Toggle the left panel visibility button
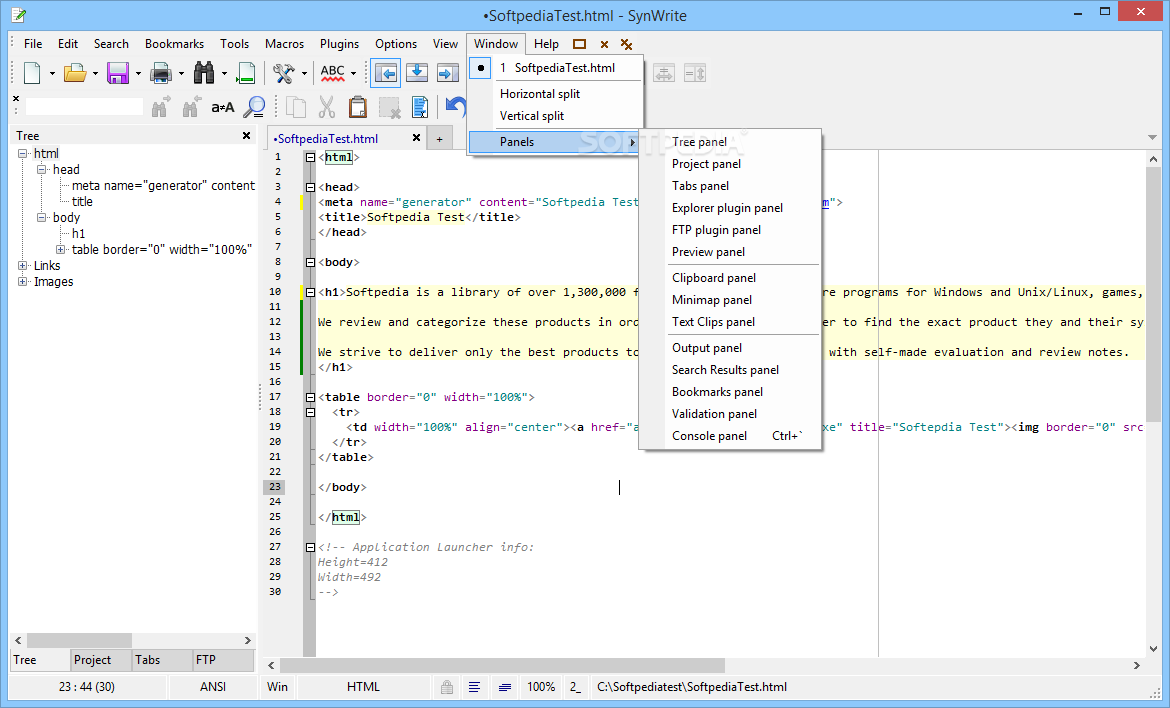The image size is (1170, 708). point(386,73)
